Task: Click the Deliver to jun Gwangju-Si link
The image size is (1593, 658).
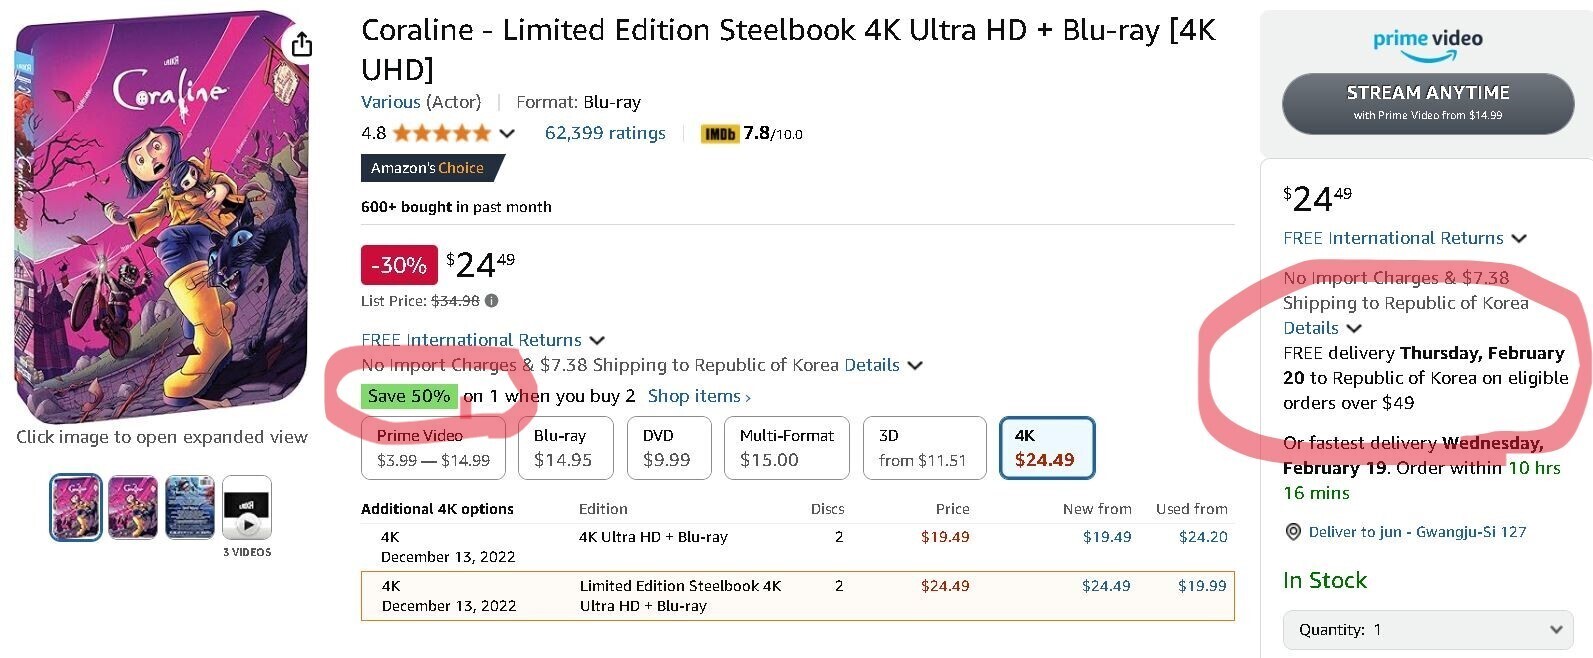Action: click(1417, 532)
